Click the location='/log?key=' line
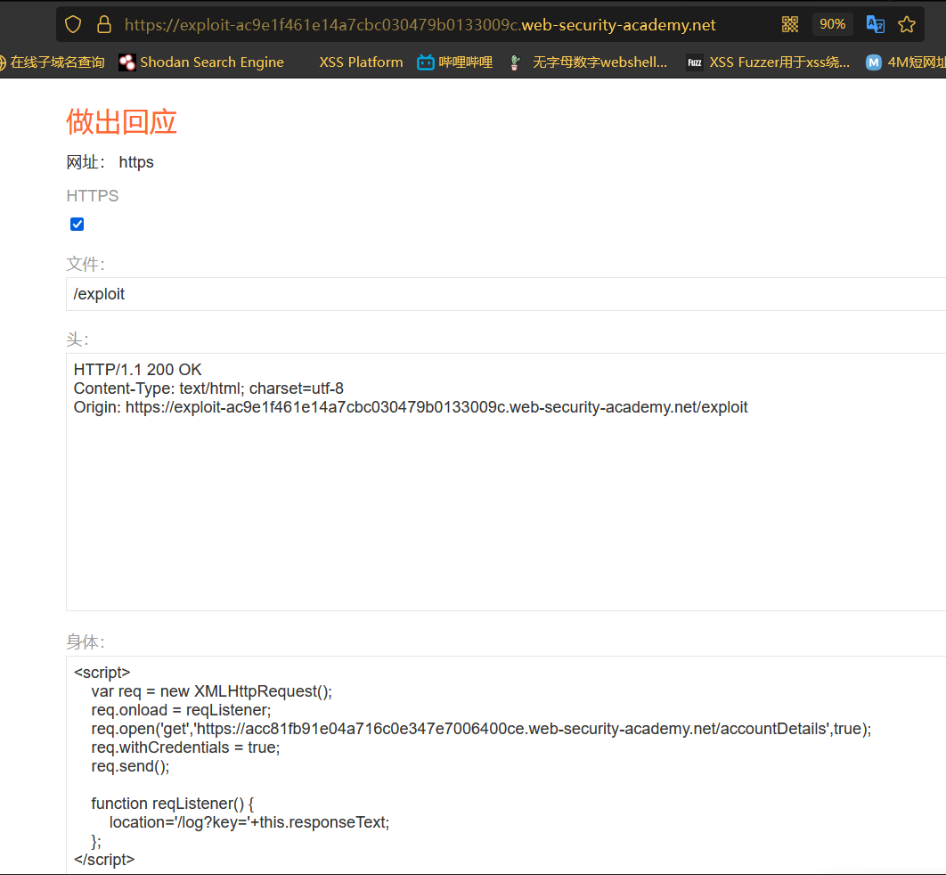 pos(249,822)
